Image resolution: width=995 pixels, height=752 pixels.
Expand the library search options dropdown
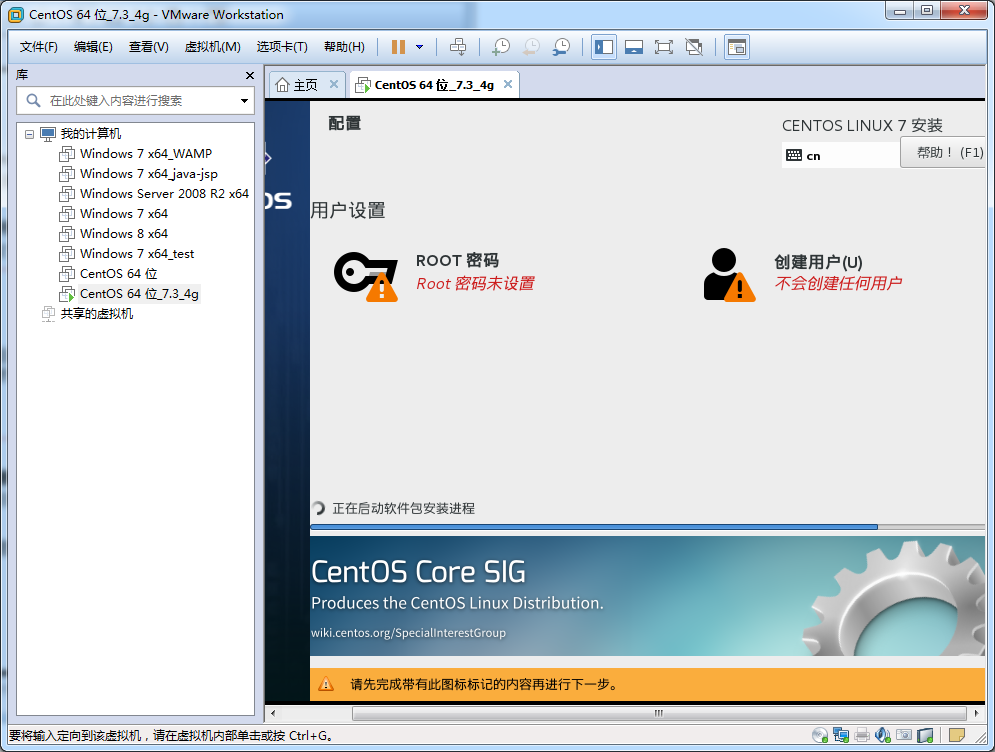(244, 101)
